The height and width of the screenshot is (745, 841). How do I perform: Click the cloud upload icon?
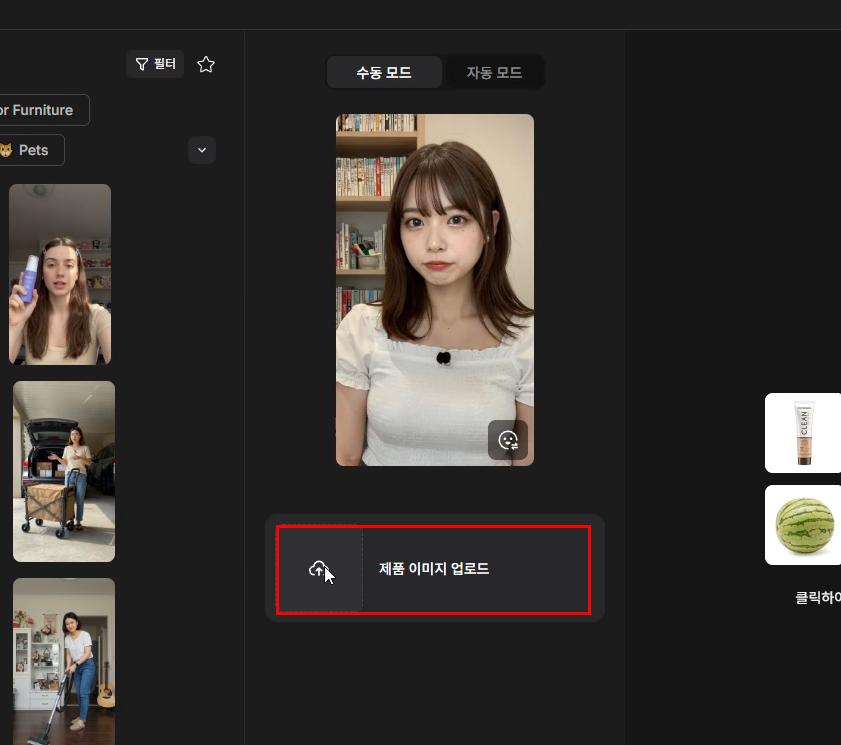[x=318, y=569]
